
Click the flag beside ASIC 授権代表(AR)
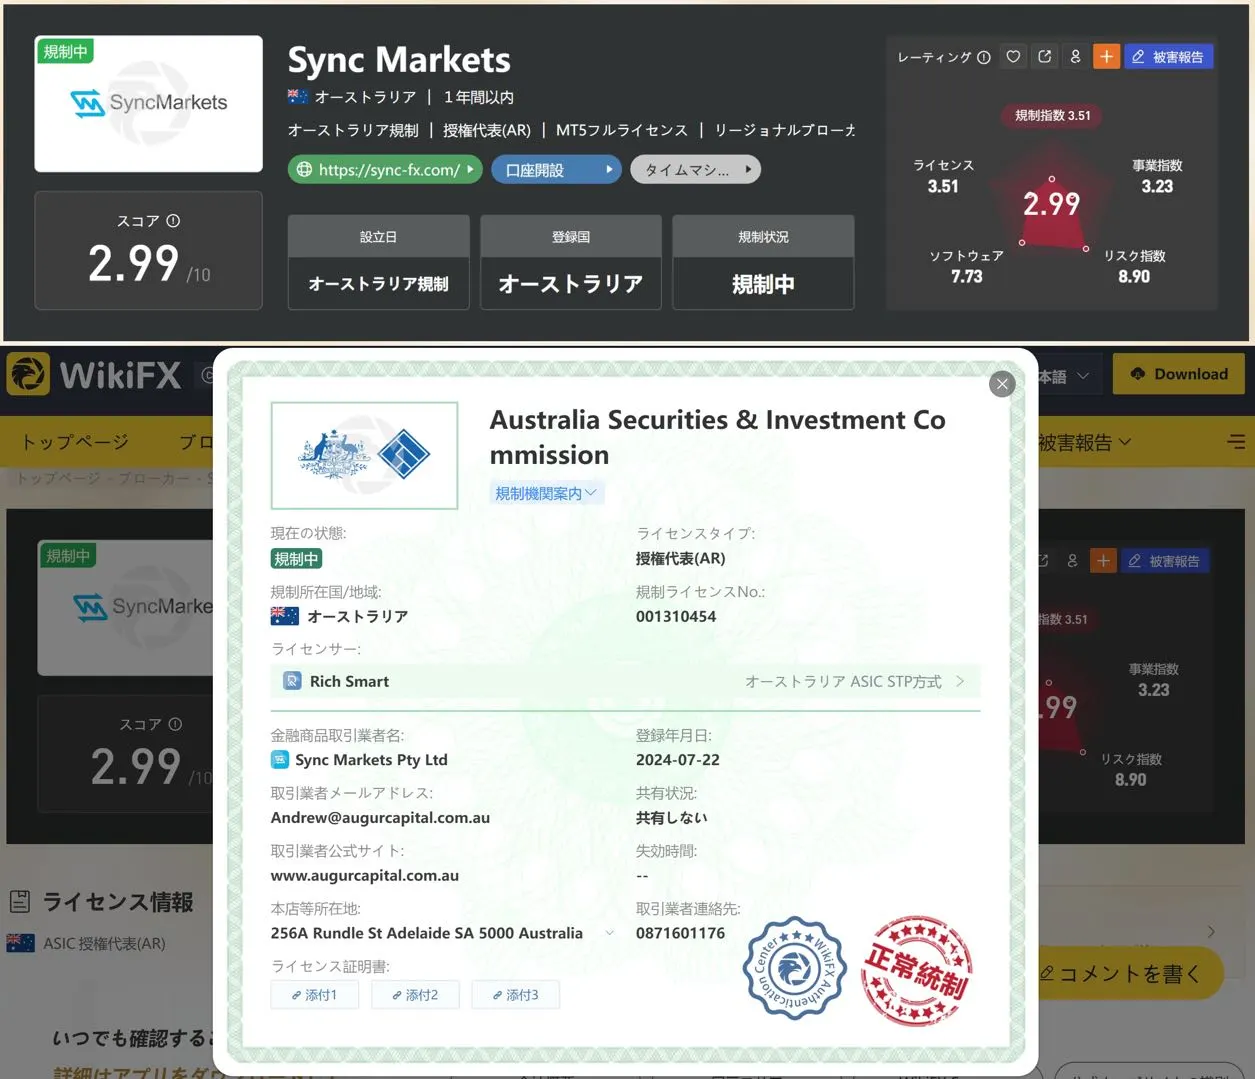pyautogui.click(x=20, y=943)
